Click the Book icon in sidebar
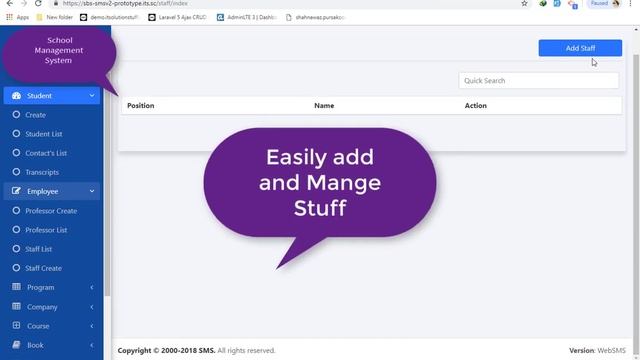The image size is (640, 360). 16,344
